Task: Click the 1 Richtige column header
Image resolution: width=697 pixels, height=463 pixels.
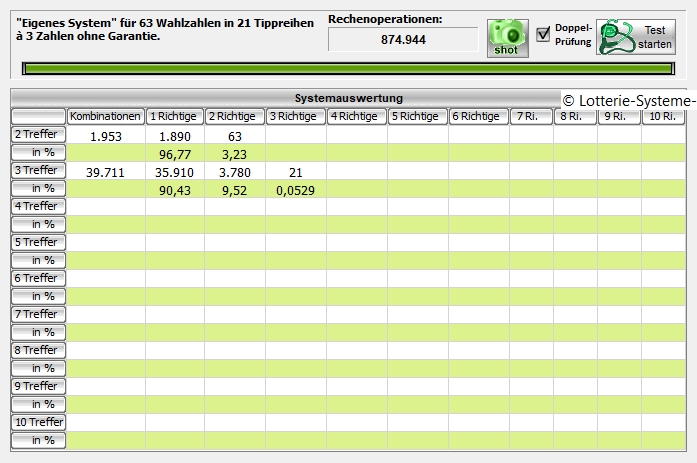Action: (x=174, y=116)
